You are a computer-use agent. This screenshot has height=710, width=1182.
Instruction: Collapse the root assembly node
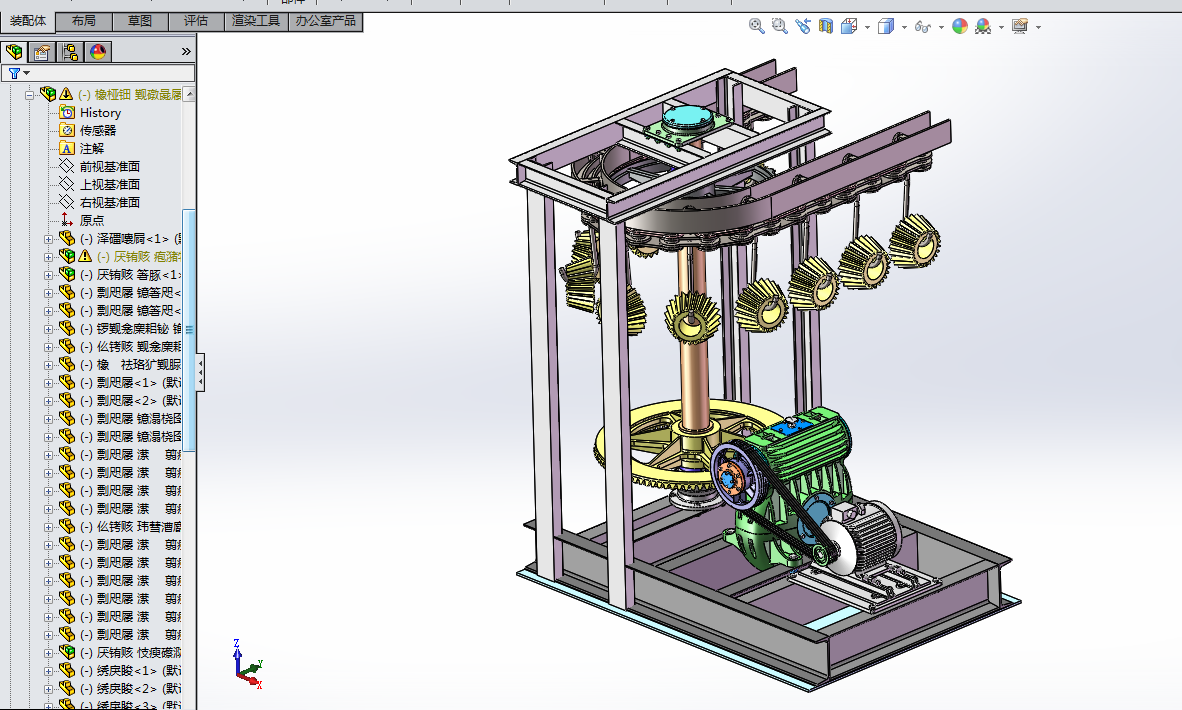[x=29, y=94]
